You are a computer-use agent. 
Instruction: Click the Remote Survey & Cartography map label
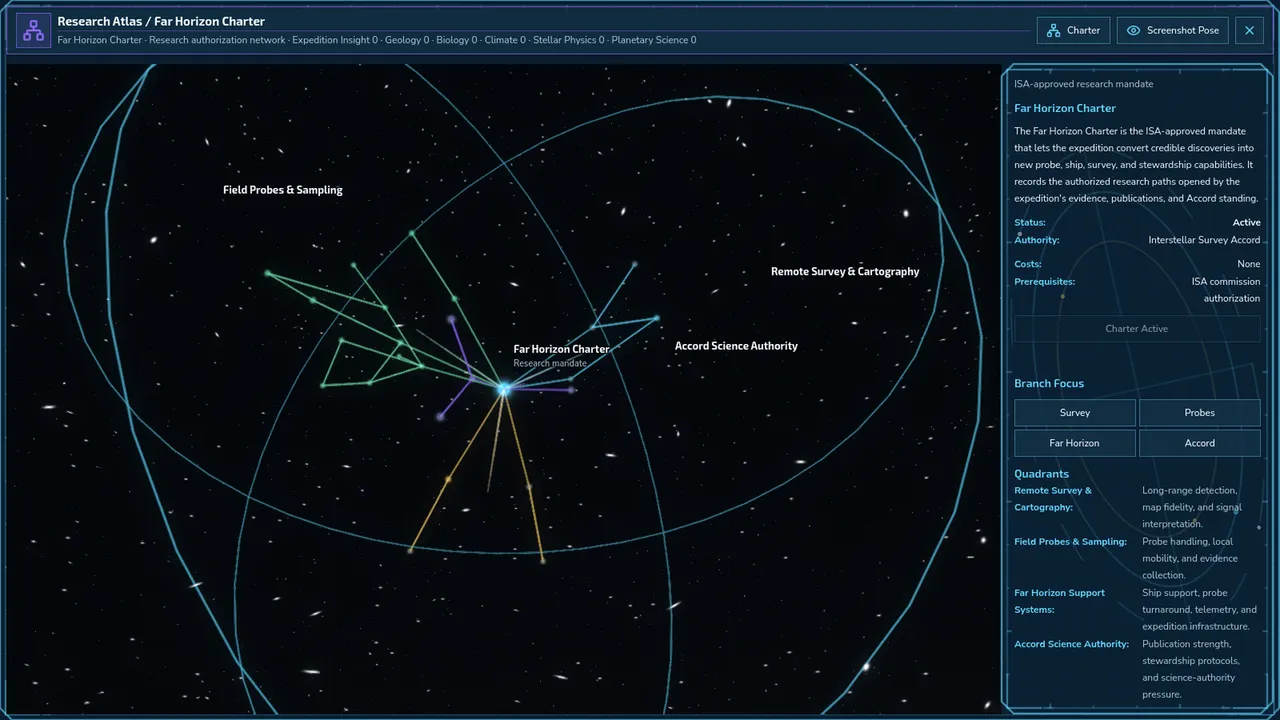[x=845, y=272]
